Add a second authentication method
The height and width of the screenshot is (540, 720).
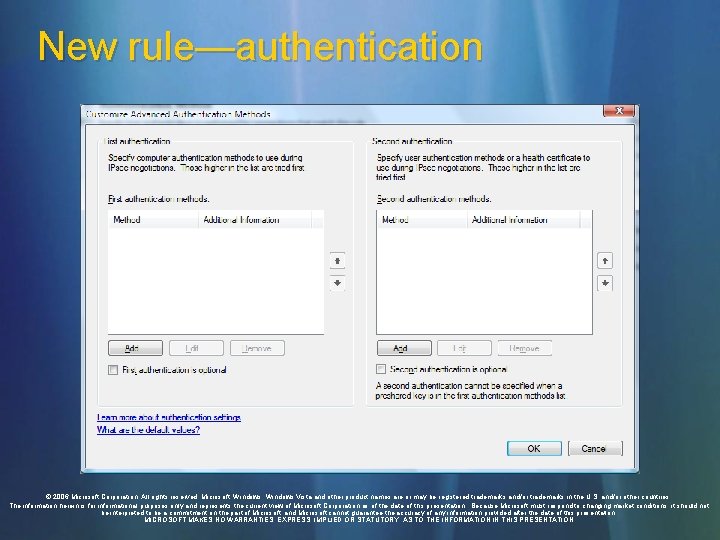[x=404, y=348]
